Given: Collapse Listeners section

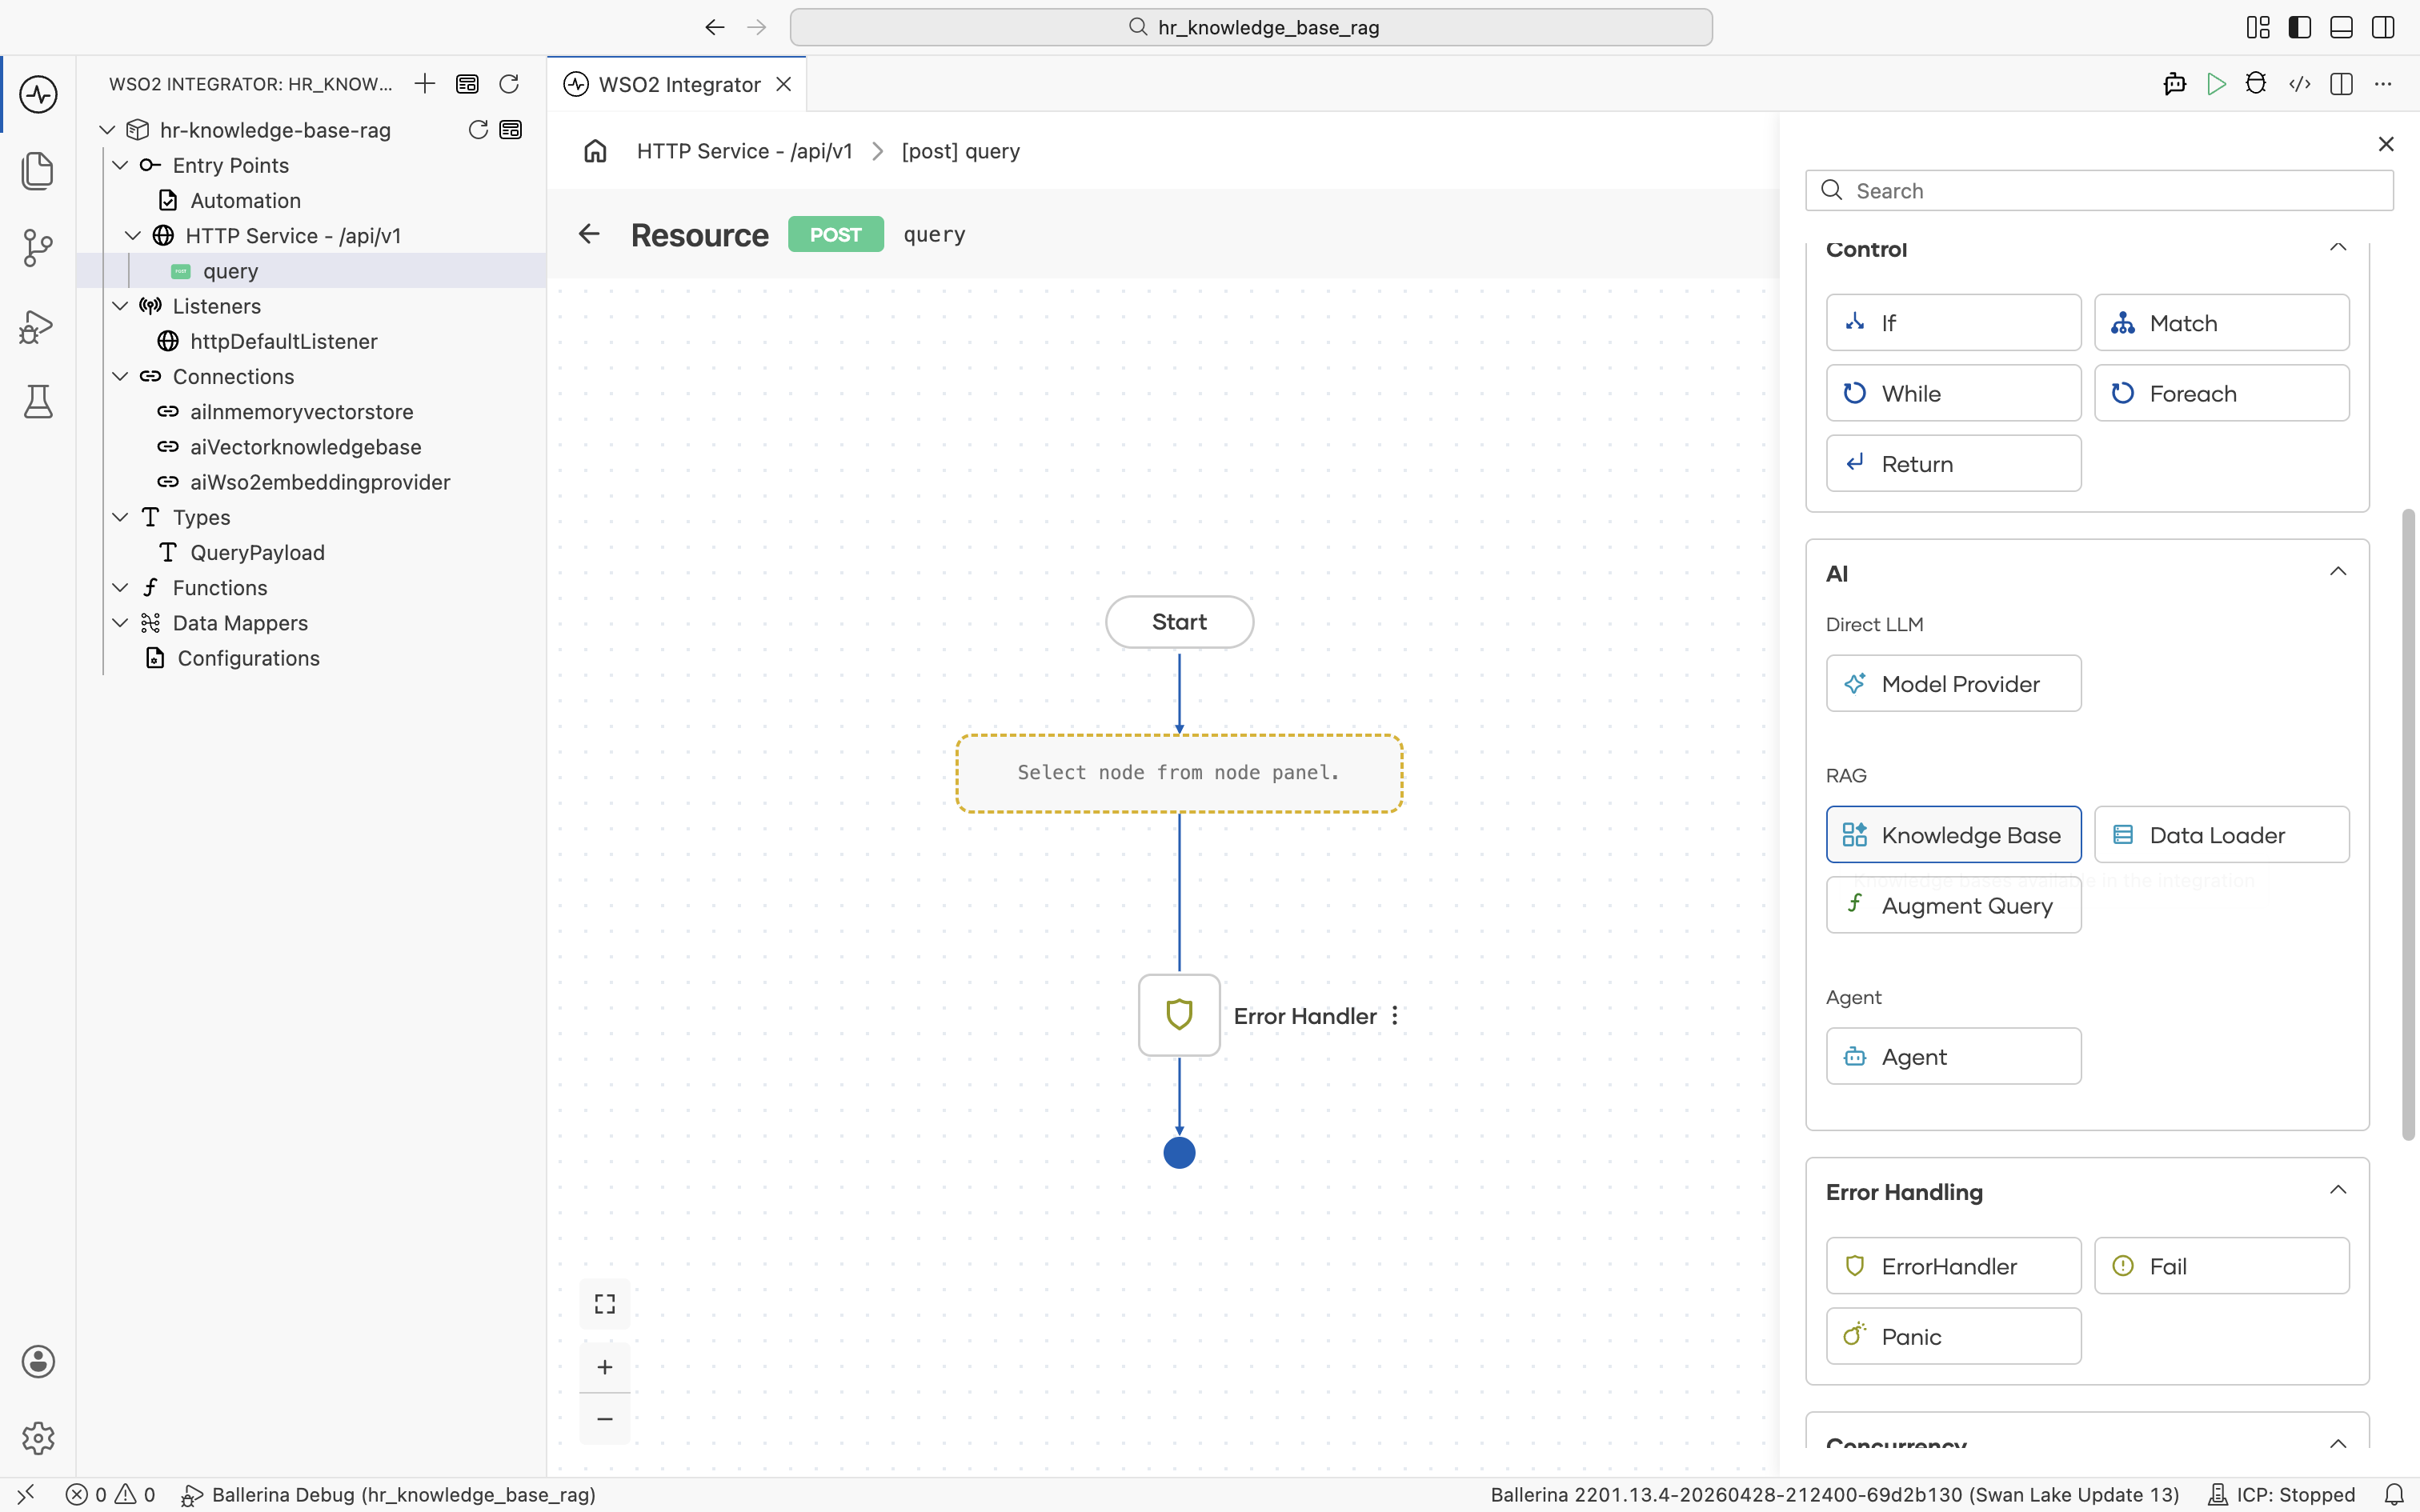Looking at the screenshot, I should pyautogui.click(x=120, y=306).
